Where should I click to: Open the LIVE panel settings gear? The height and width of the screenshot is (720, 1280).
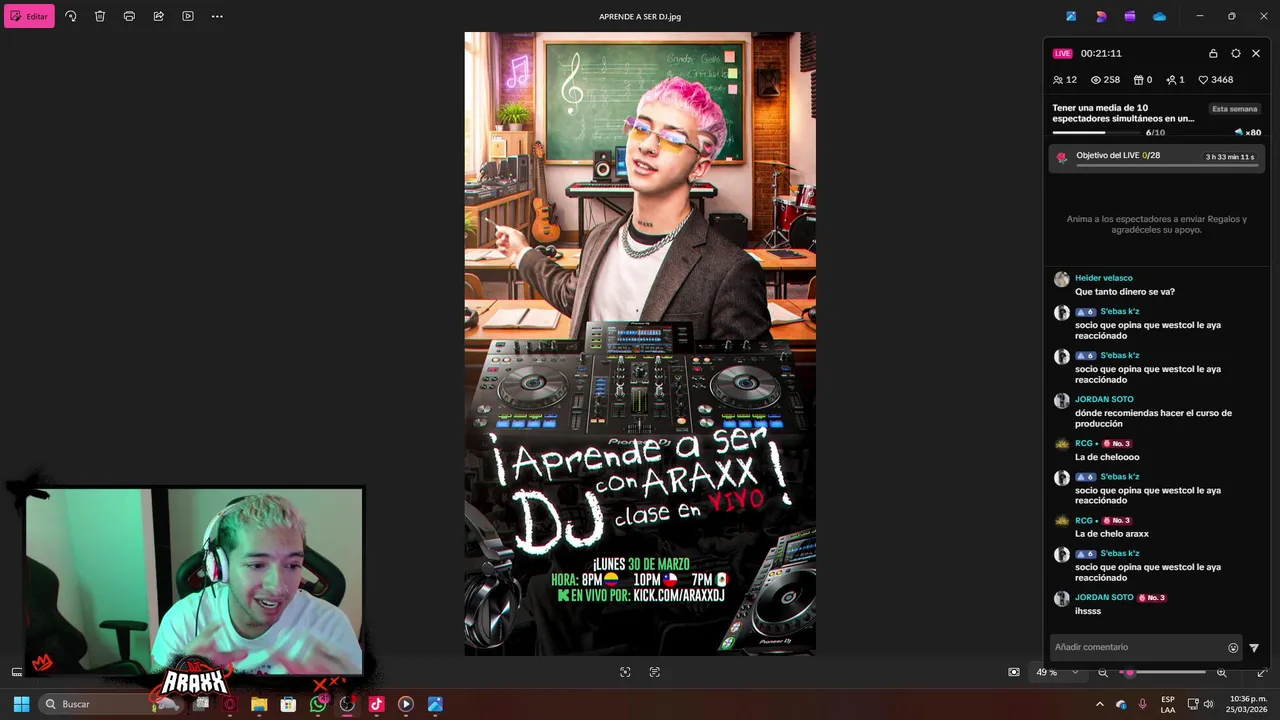[1236, 53]
